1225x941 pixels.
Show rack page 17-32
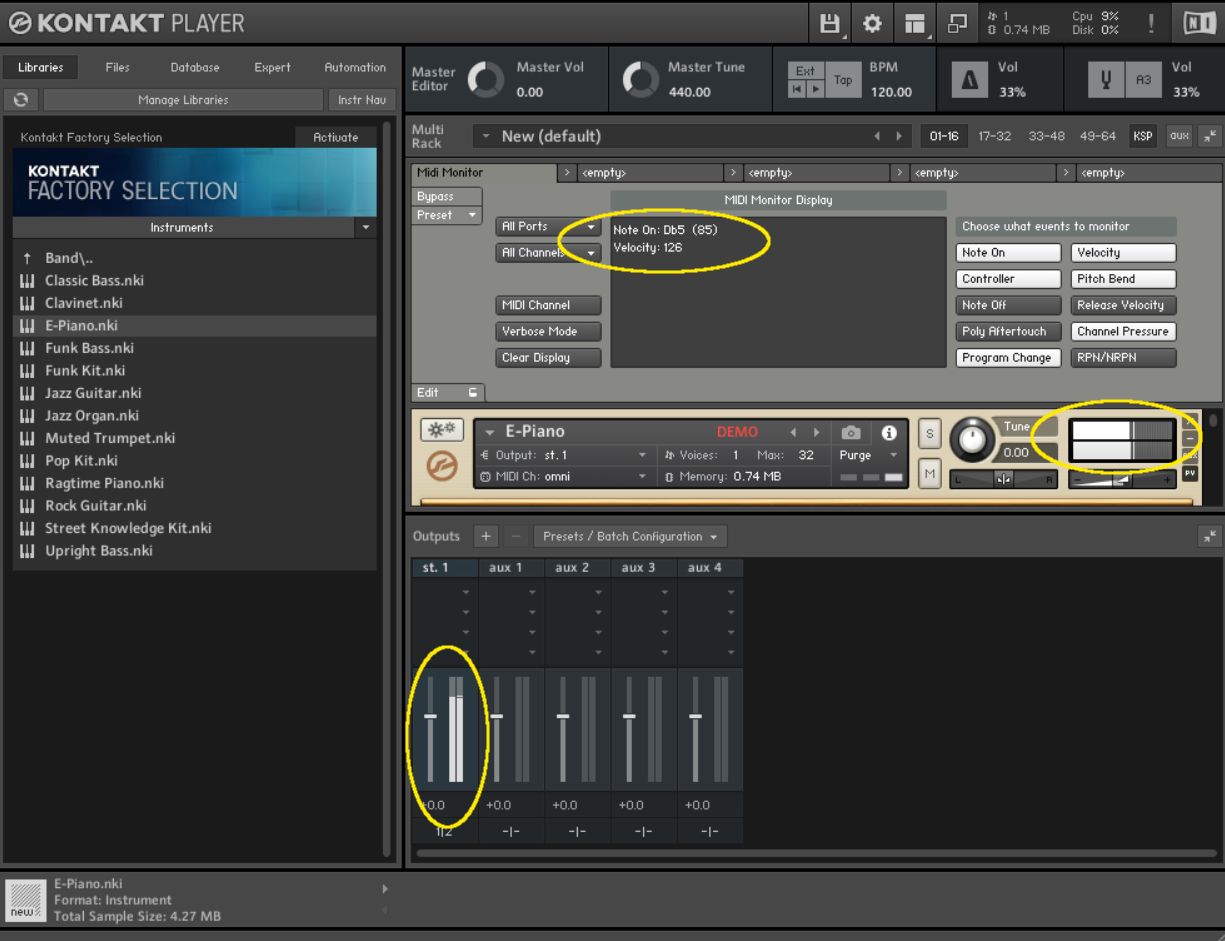tap(997, 136)
